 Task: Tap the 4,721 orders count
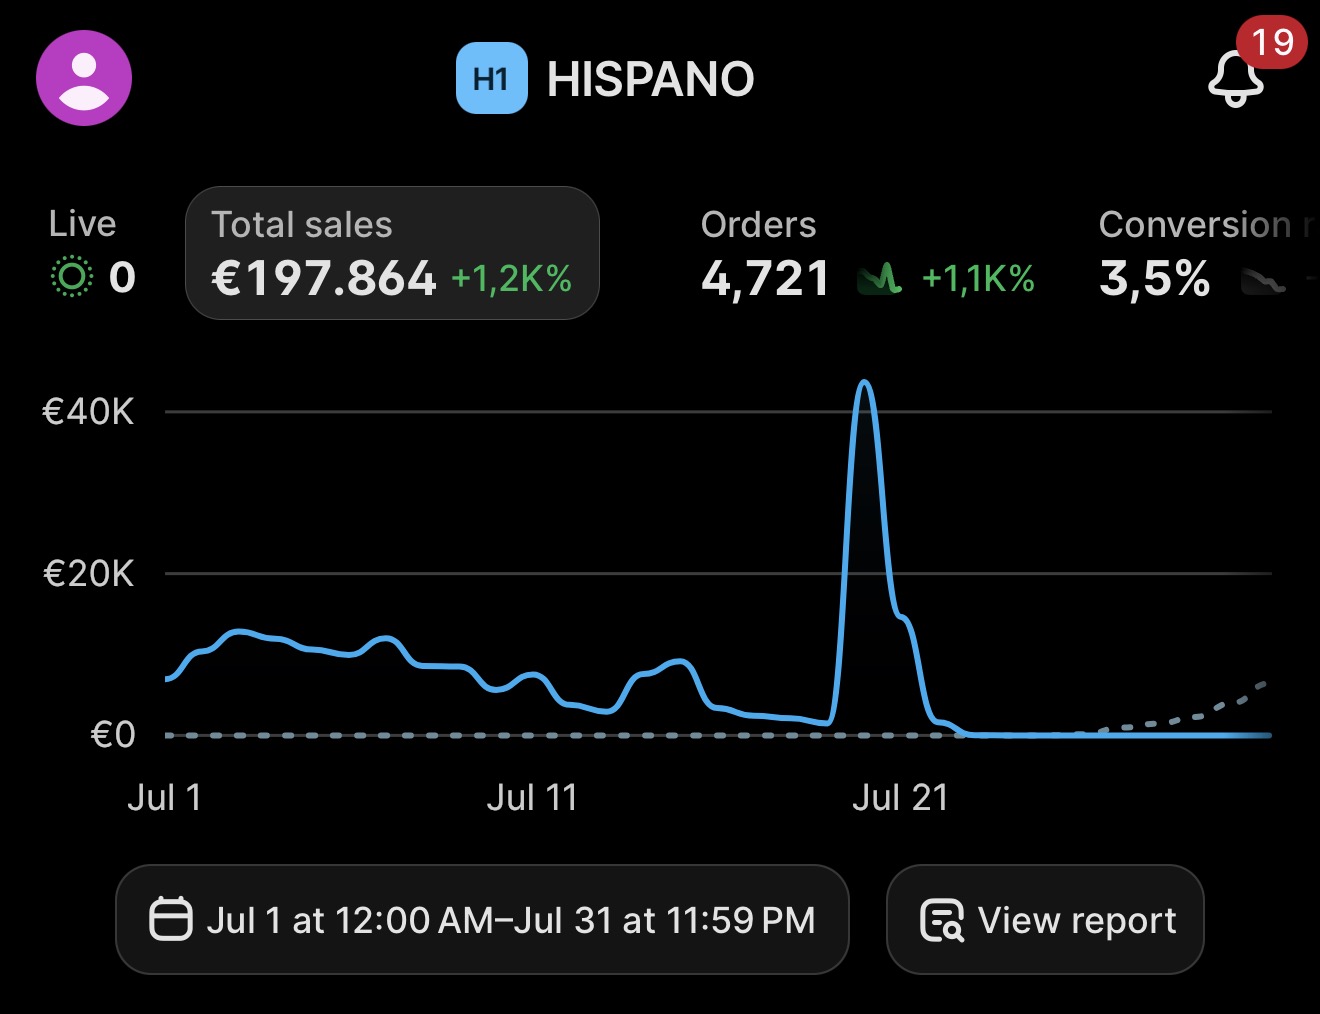765,279
